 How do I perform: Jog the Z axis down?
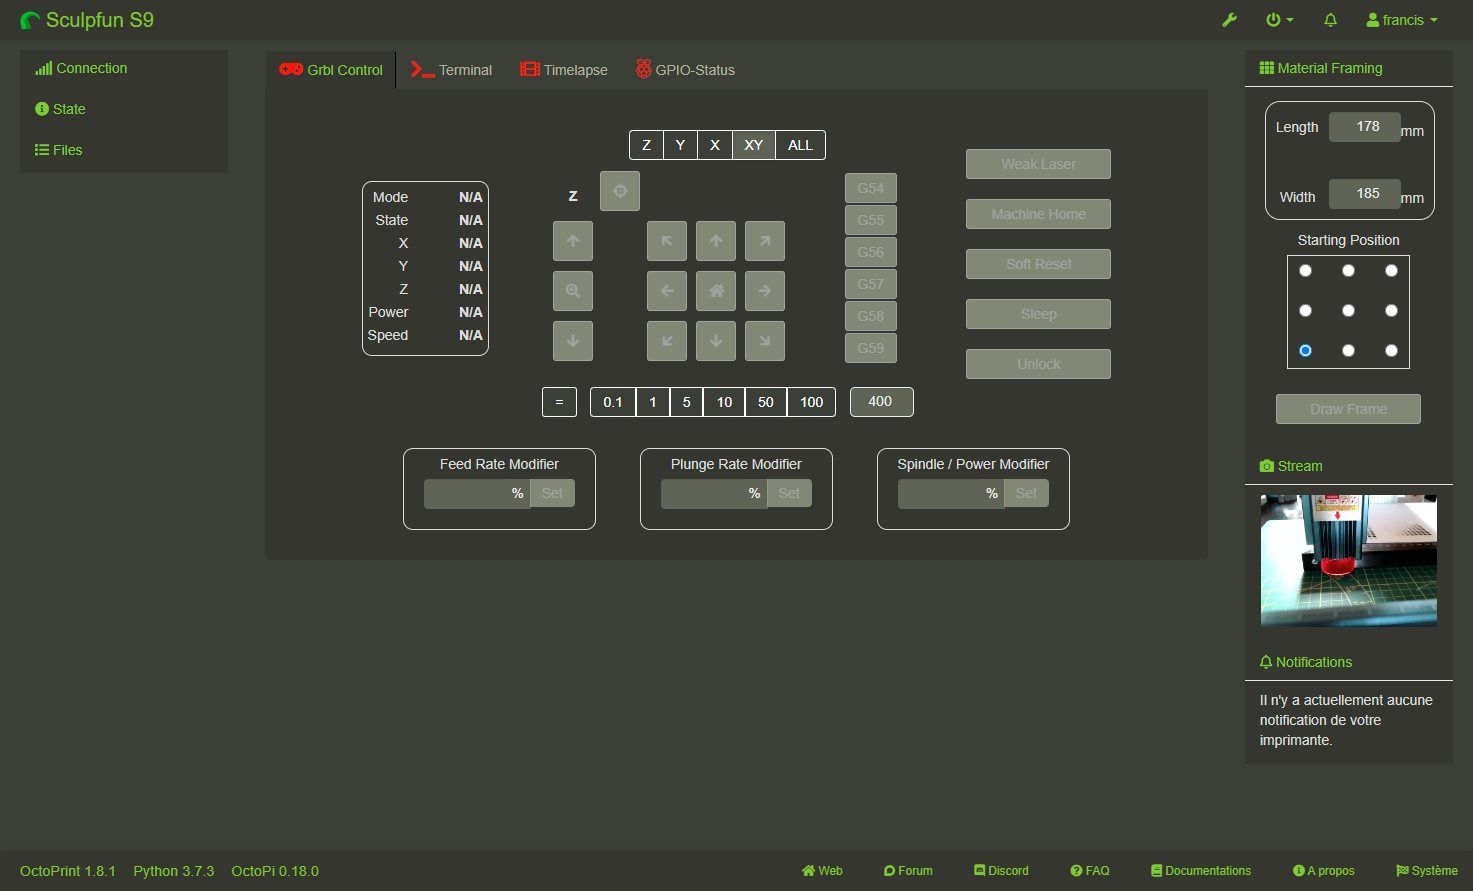point(573,341)
